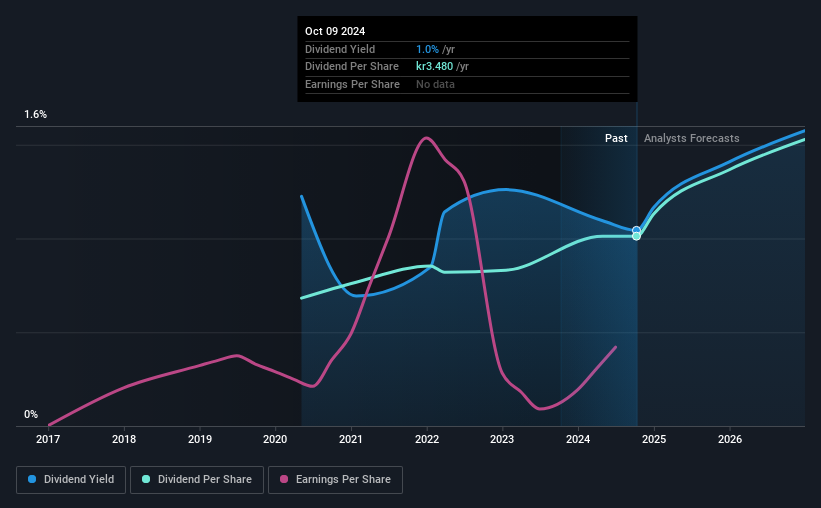Click the teal Dividend Per Share data point marker
Image resolution: width=821 pixels, height=508 pixels.
636,237
